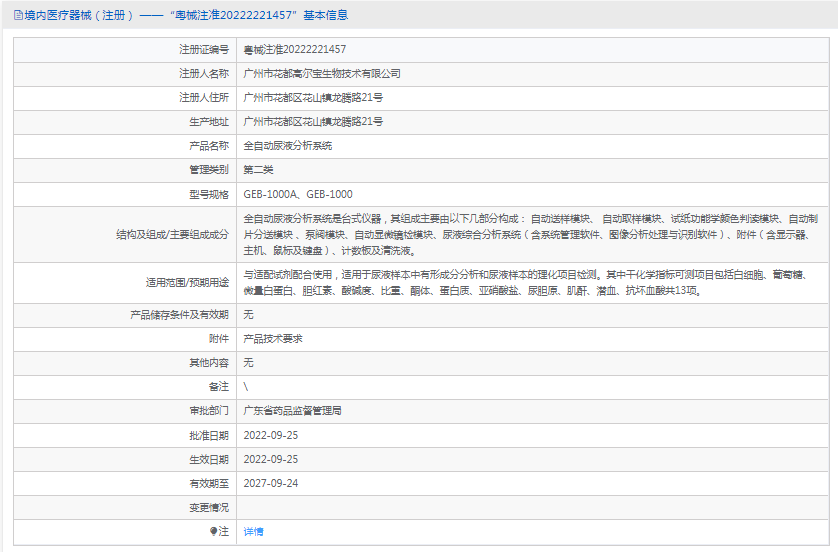The image size is (838, 552).
Task: Click the 适用范围/预期用途 label cell
Action: tap(125, 282)
